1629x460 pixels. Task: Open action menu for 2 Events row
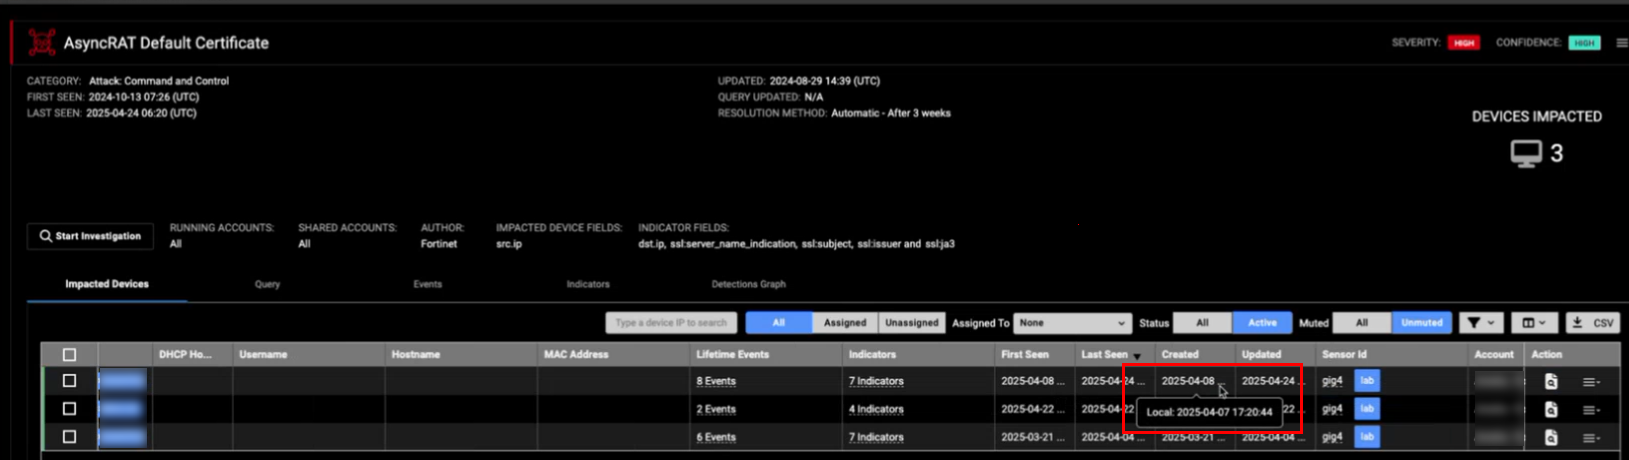coord(1590,410)
